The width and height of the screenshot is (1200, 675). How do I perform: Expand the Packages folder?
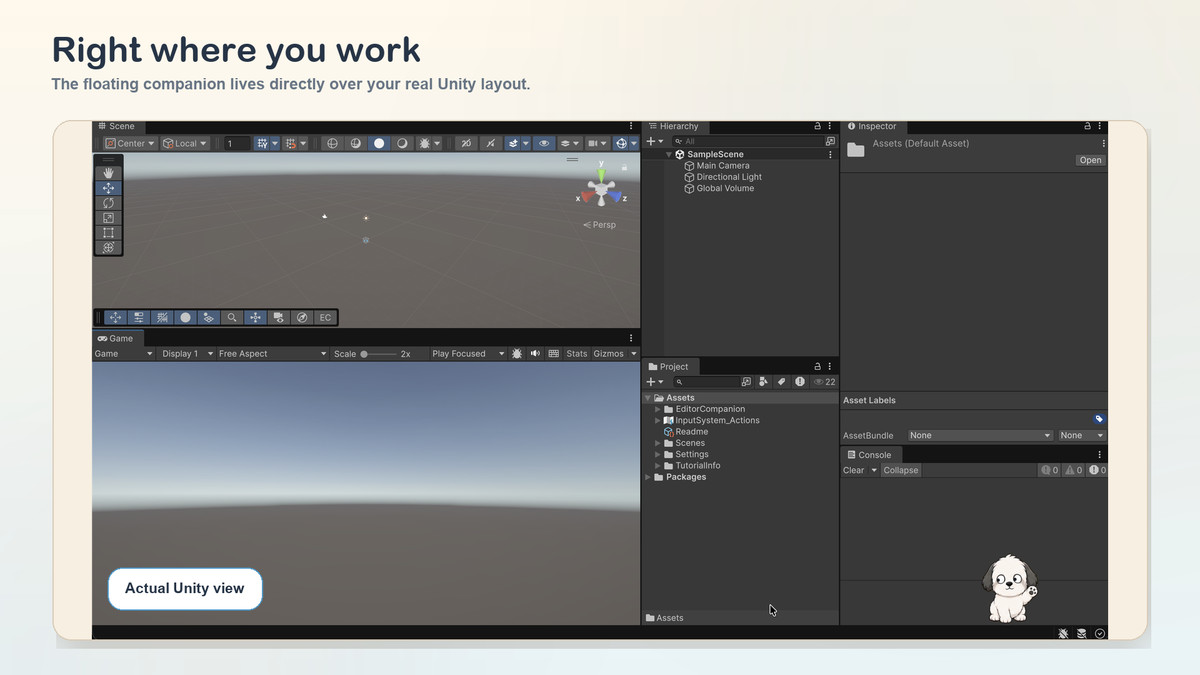pos(648,477)
